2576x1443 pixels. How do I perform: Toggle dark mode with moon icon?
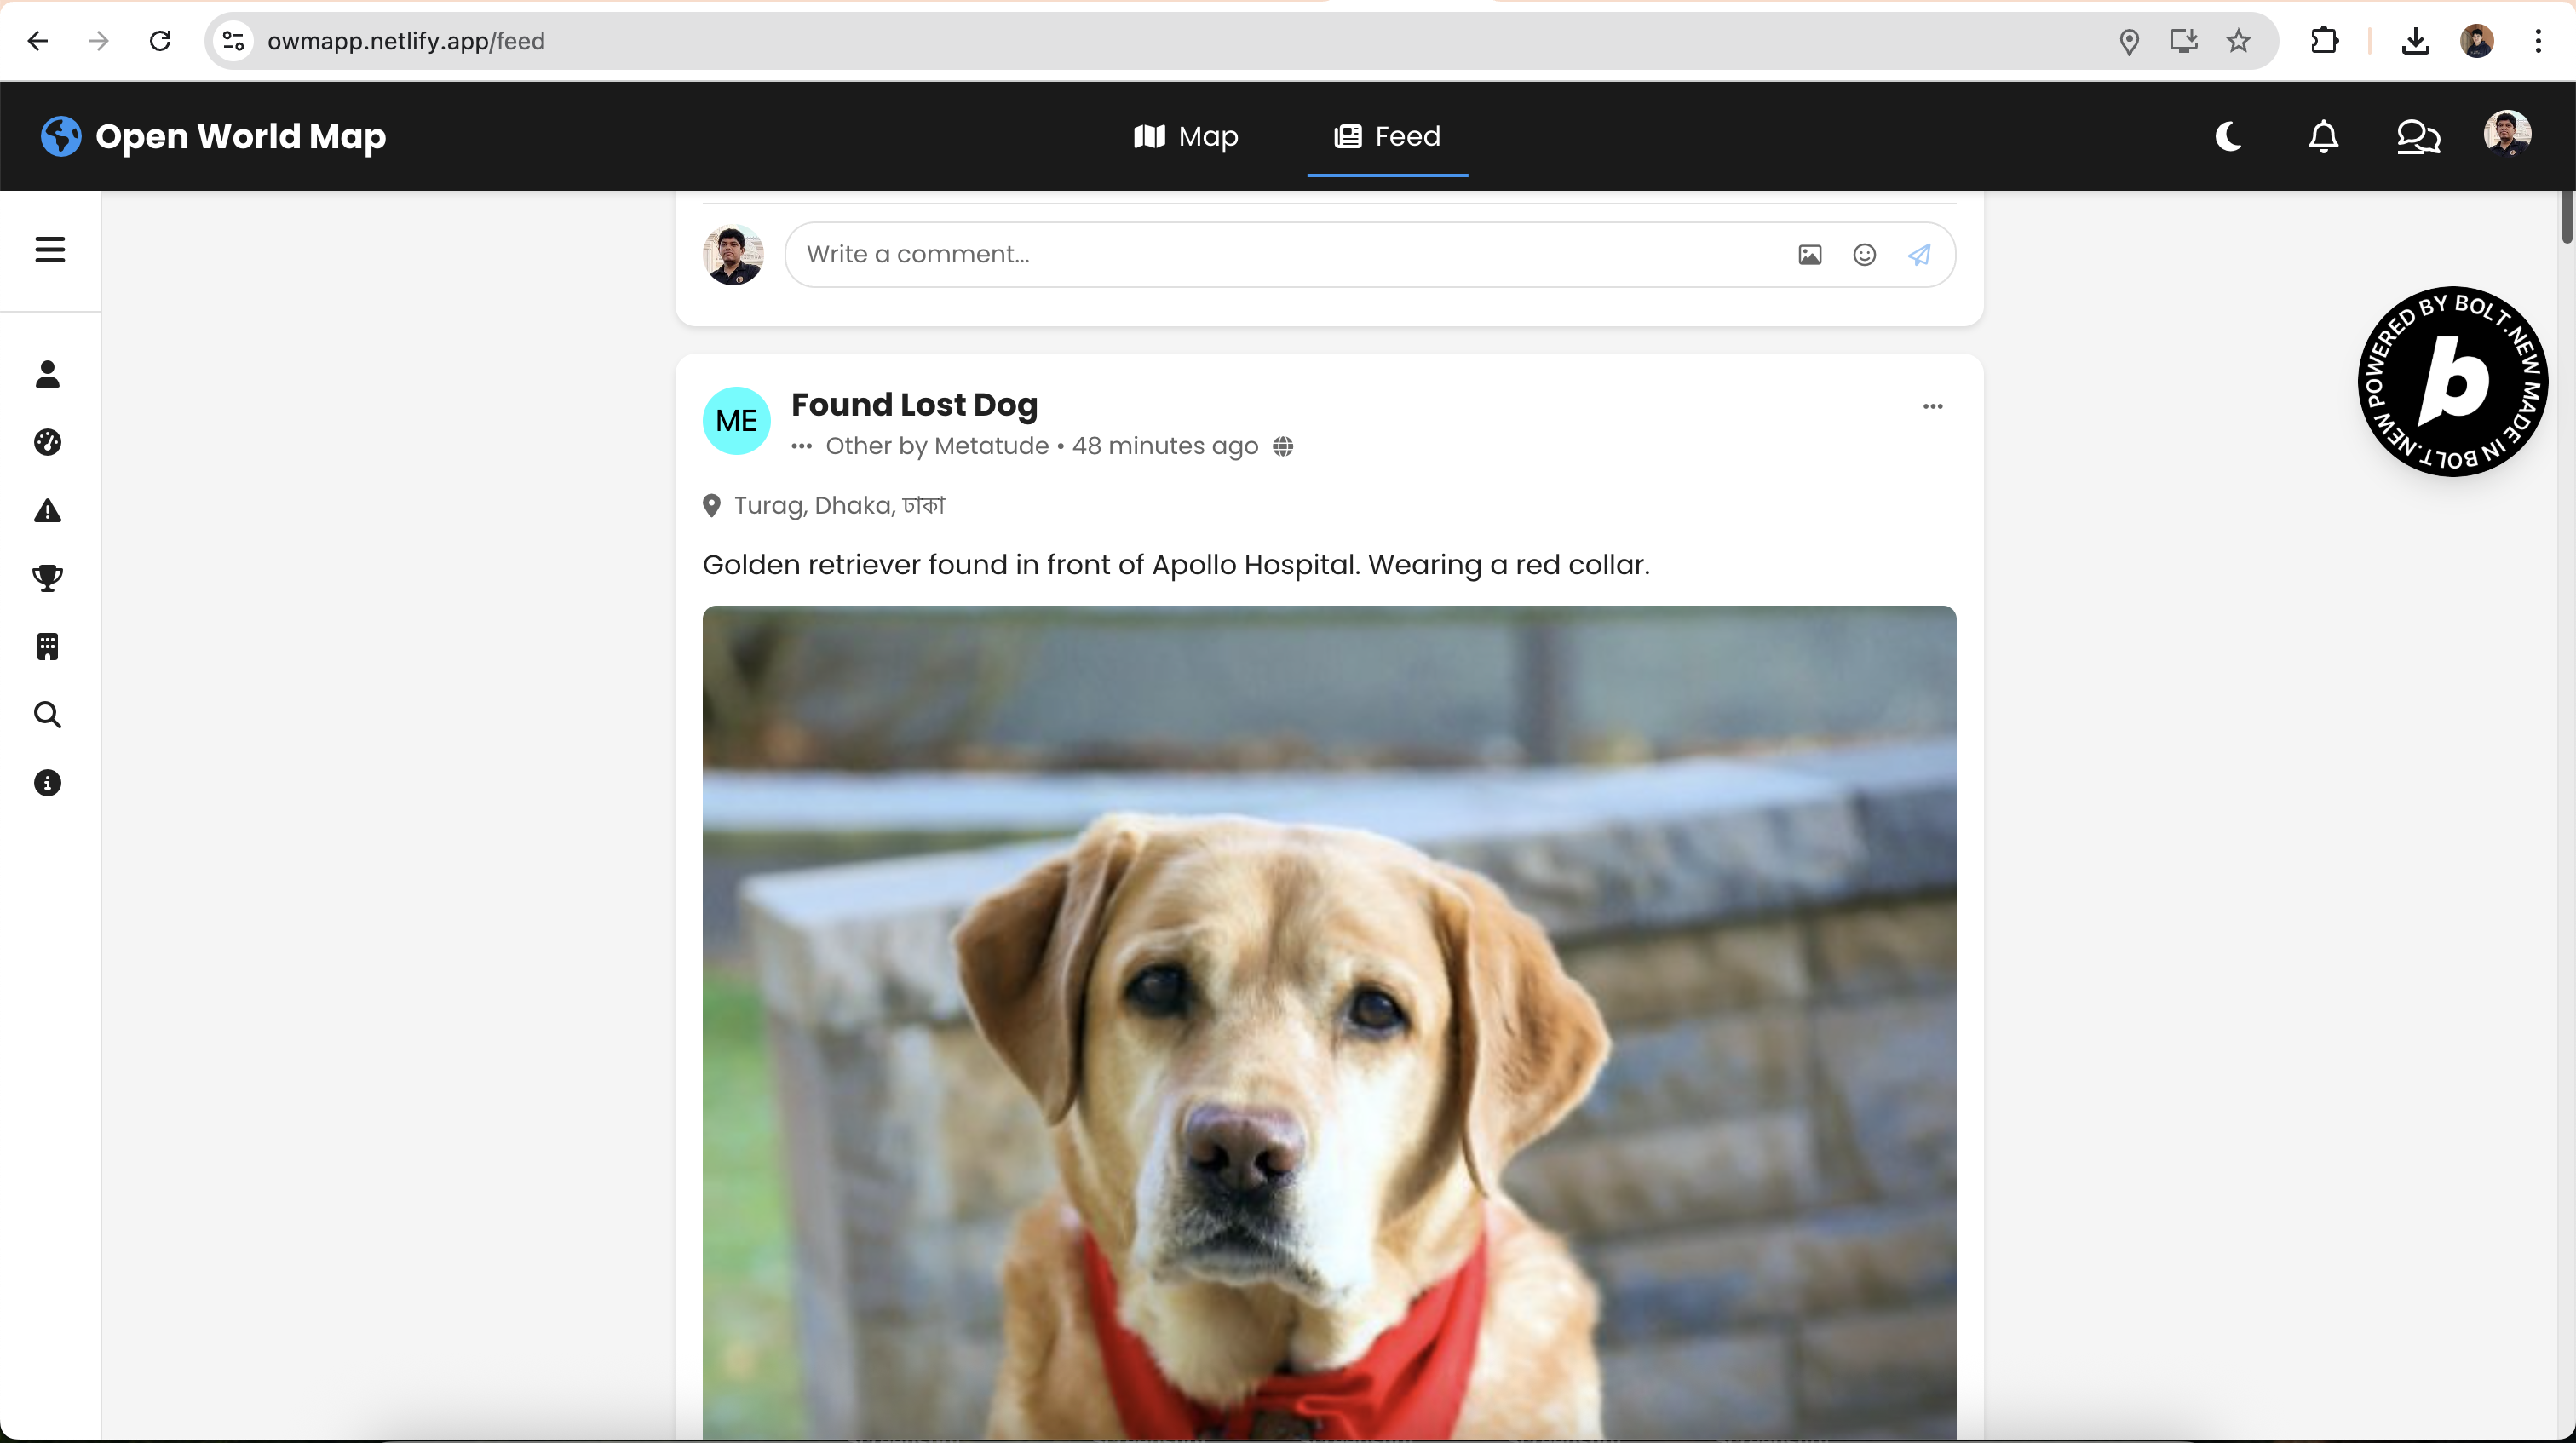pyautogui.click(x=2229, y=136)
